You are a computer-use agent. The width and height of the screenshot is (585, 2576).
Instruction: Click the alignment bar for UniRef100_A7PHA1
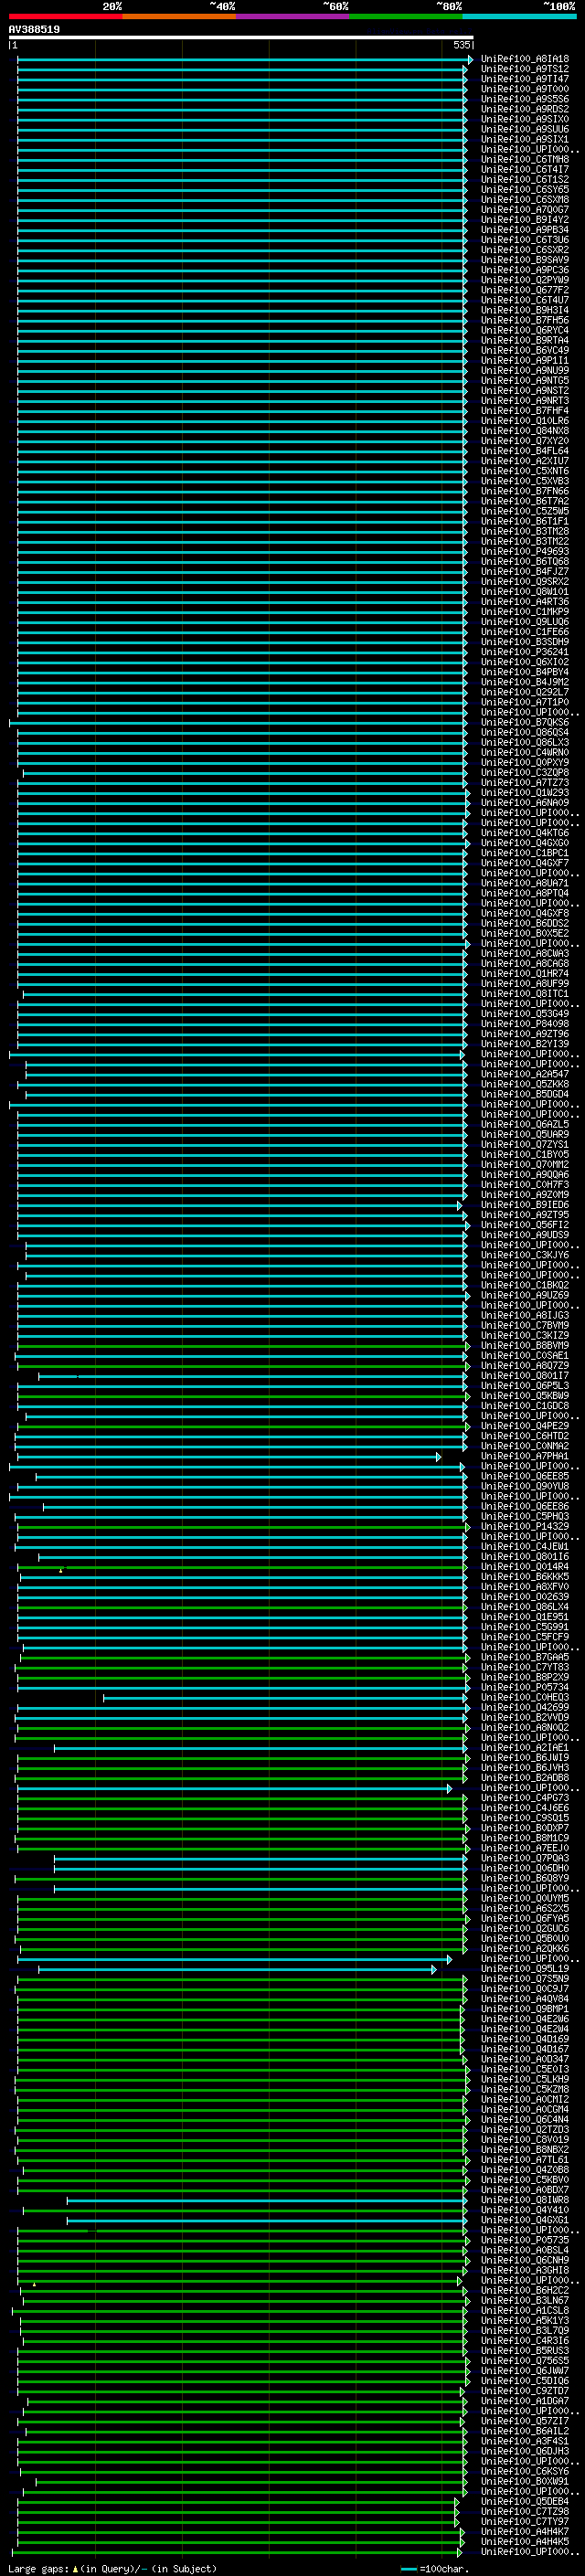click(228, 1457)
